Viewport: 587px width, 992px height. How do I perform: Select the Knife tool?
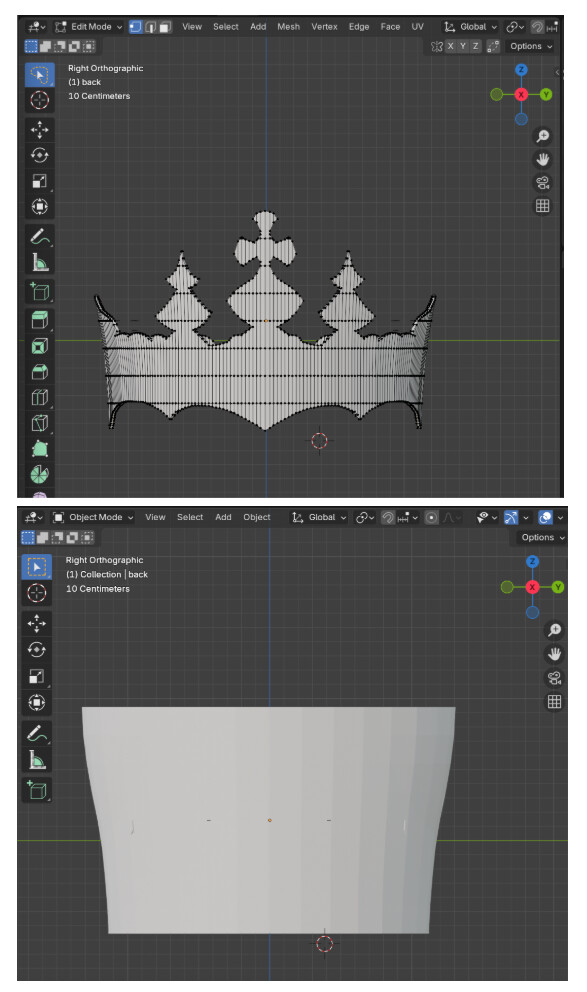click(39, 423)
